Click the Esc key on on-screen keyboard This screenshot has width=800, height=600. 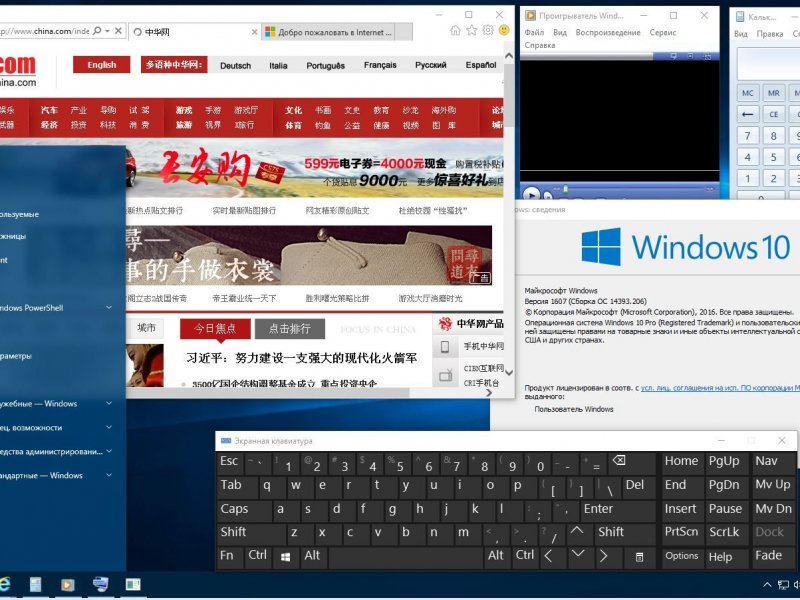pyautogui.click(x=230, y=462)
